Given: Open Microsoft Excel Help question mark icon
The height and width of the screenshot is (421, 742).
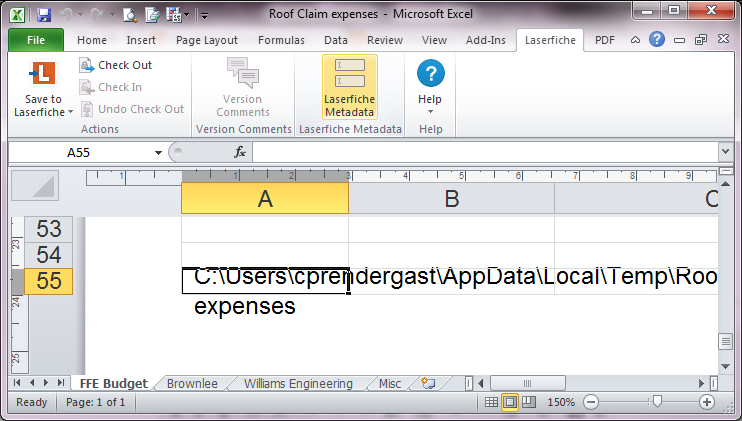Looking at the screenshot, I should click(657, 39).
